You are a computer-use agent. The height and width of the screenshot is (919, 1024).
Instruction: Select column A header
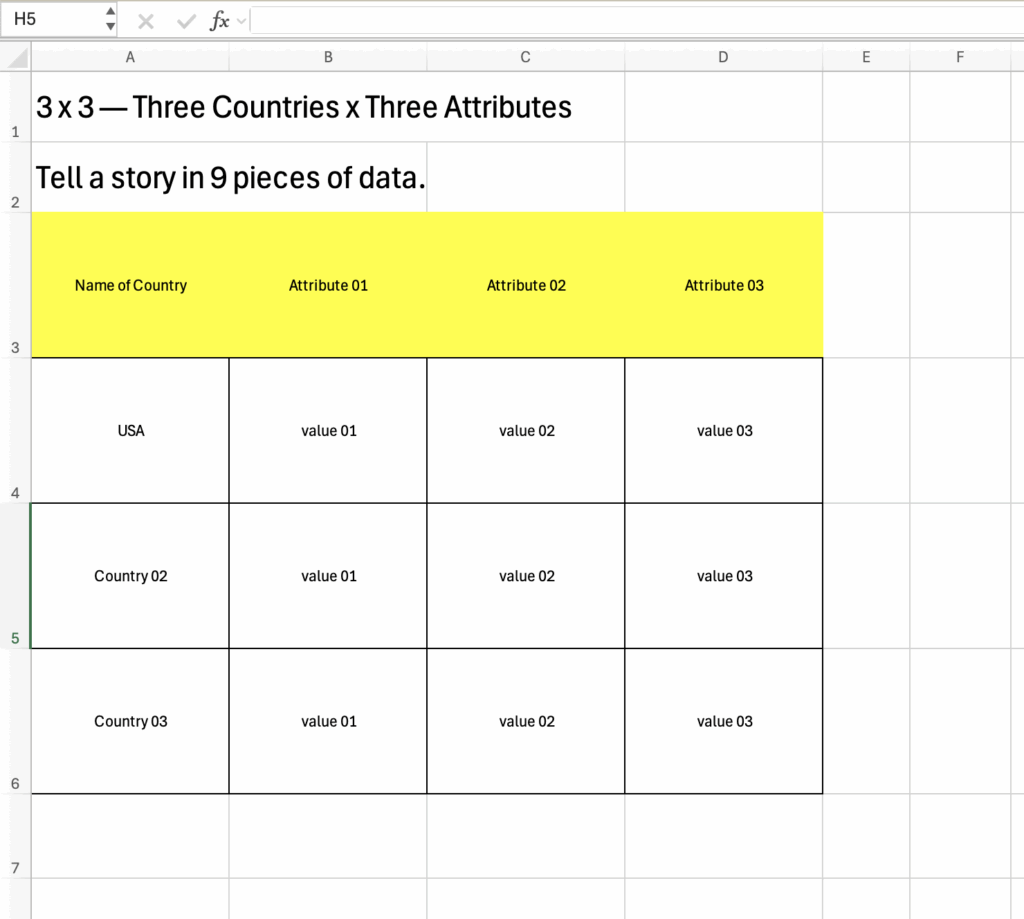click(130, 58)
